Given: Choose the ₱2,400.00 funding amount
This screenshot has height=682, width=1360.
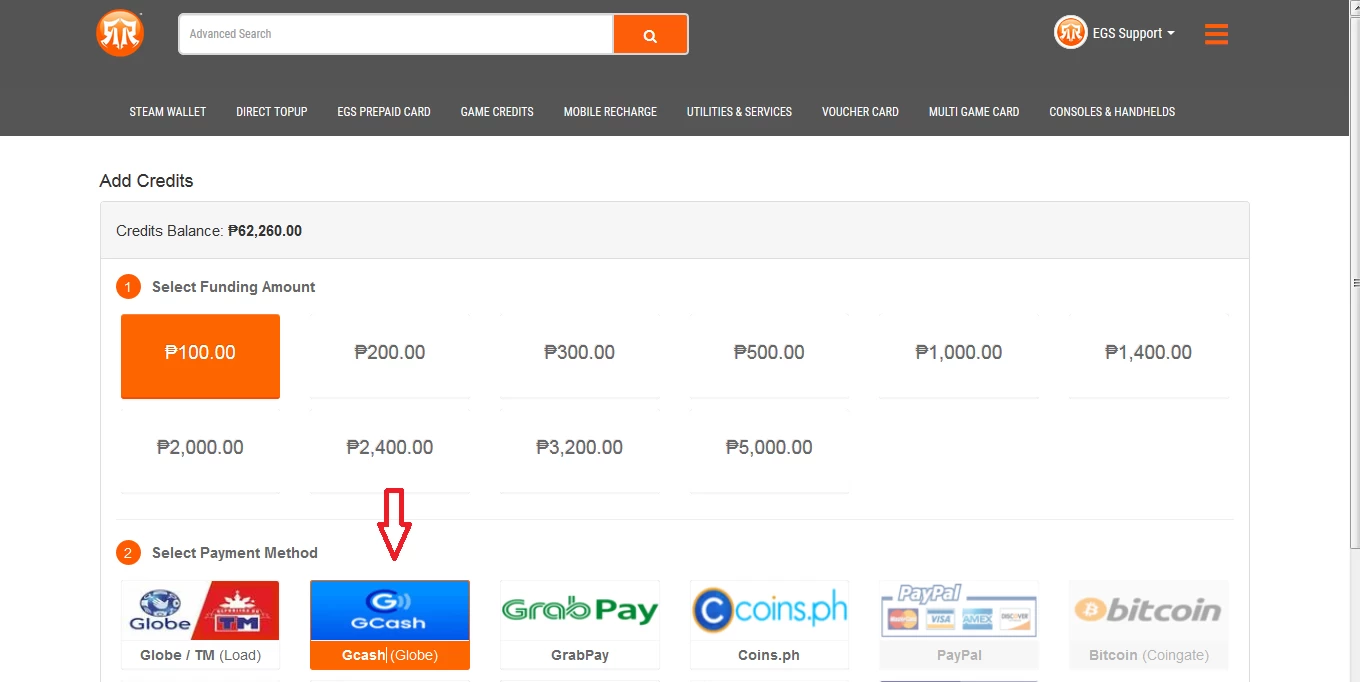Looking at the screenshot, I should [390, 451].
